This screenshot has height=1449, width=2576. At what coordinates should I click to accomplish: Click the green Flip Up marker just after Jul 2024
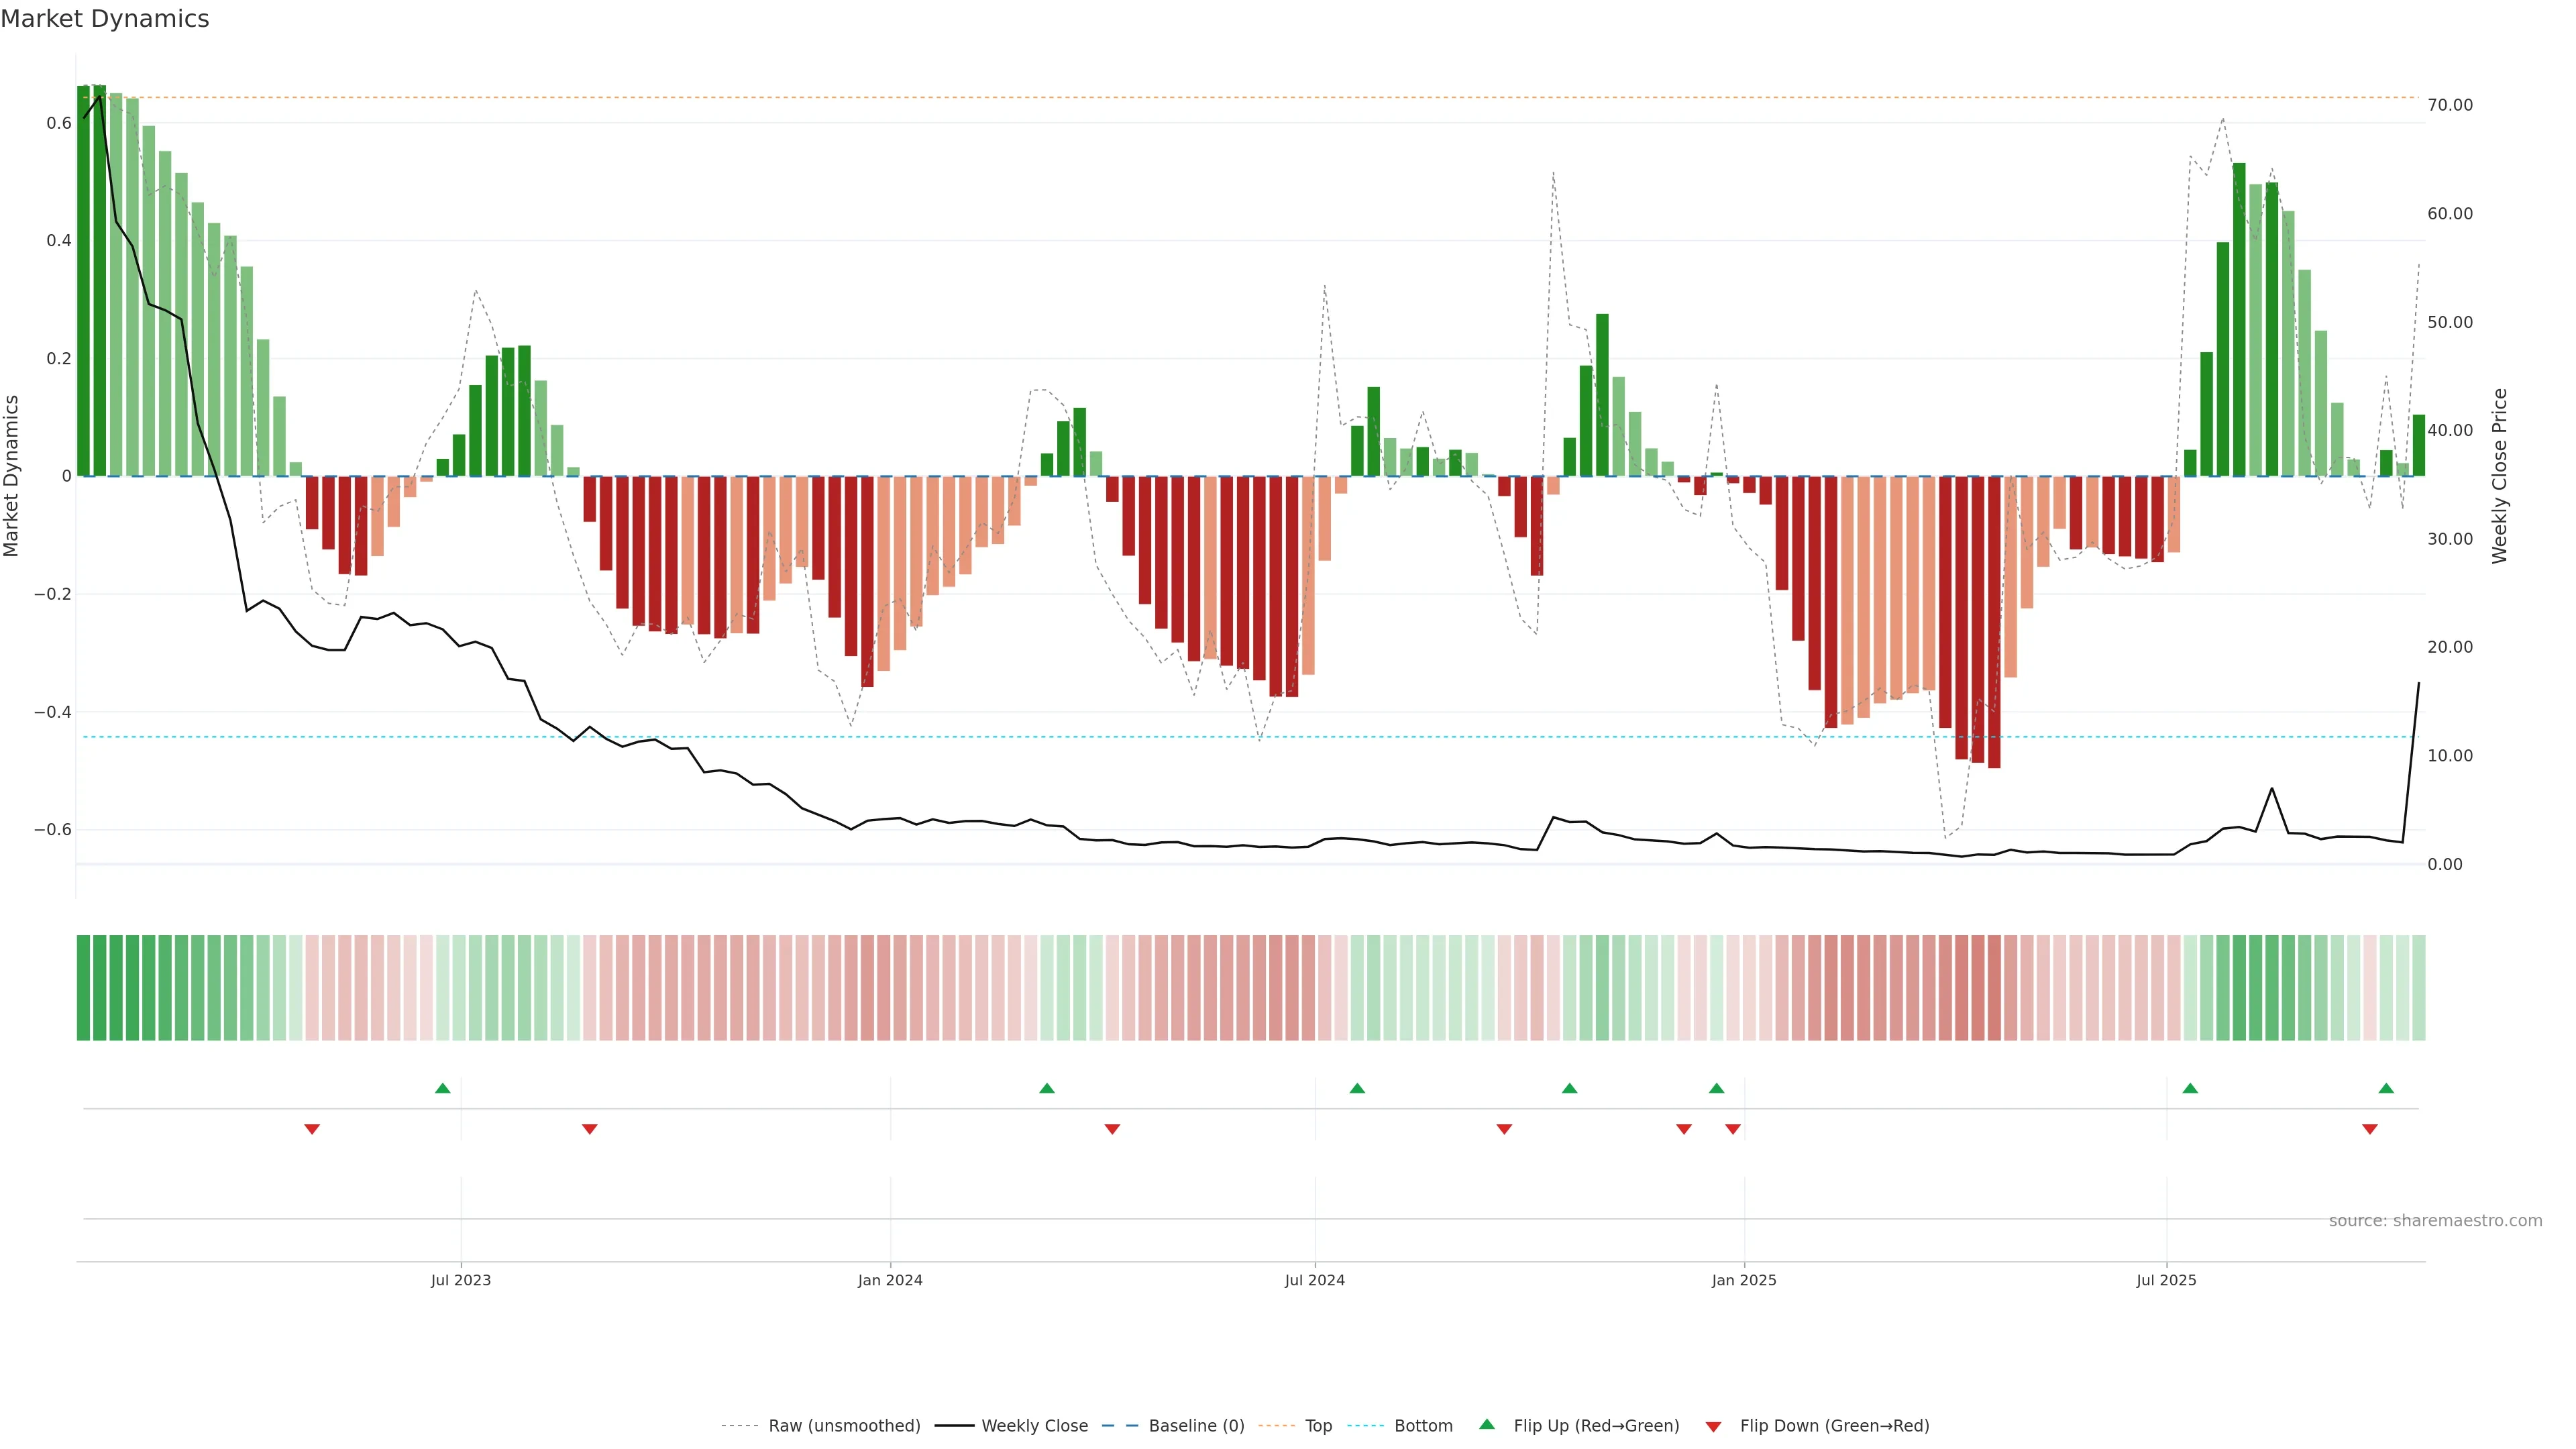[x=1357, y=1088]
